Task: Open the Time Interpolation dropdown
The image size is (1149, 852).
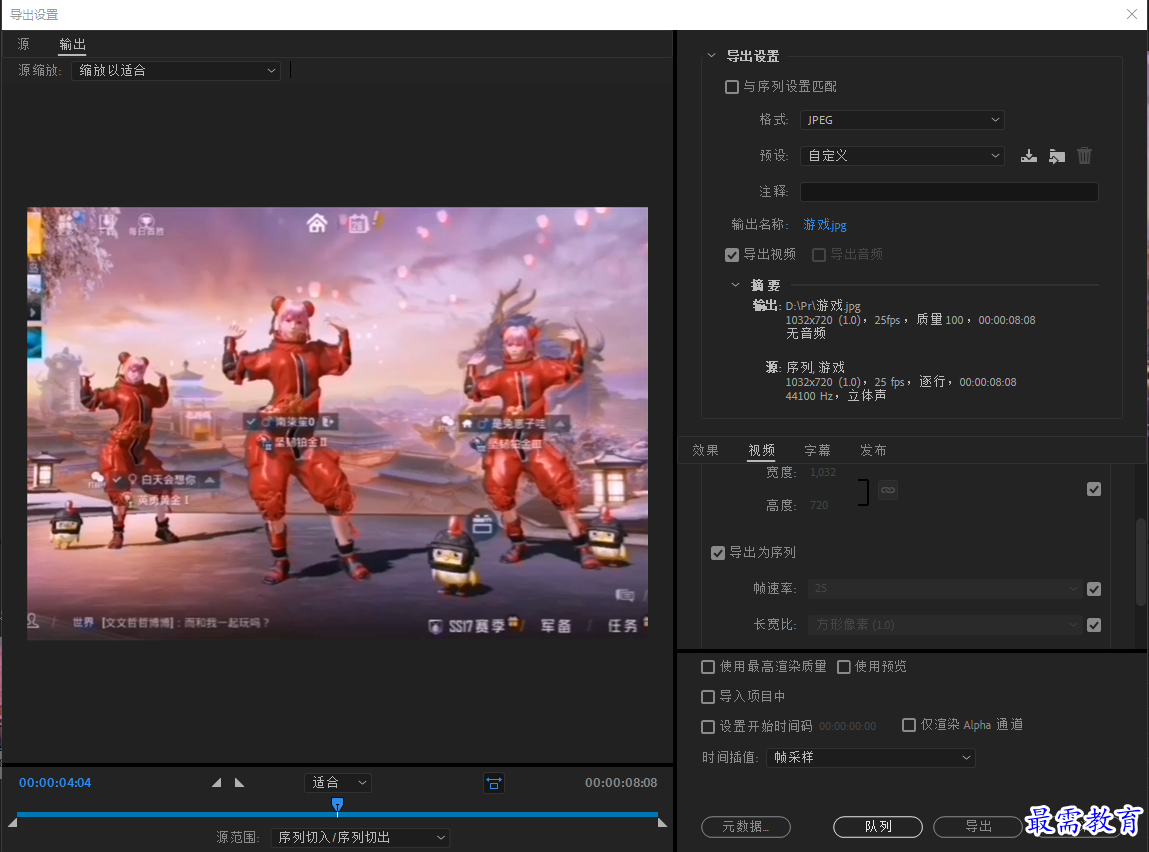Action: [871, 757]
